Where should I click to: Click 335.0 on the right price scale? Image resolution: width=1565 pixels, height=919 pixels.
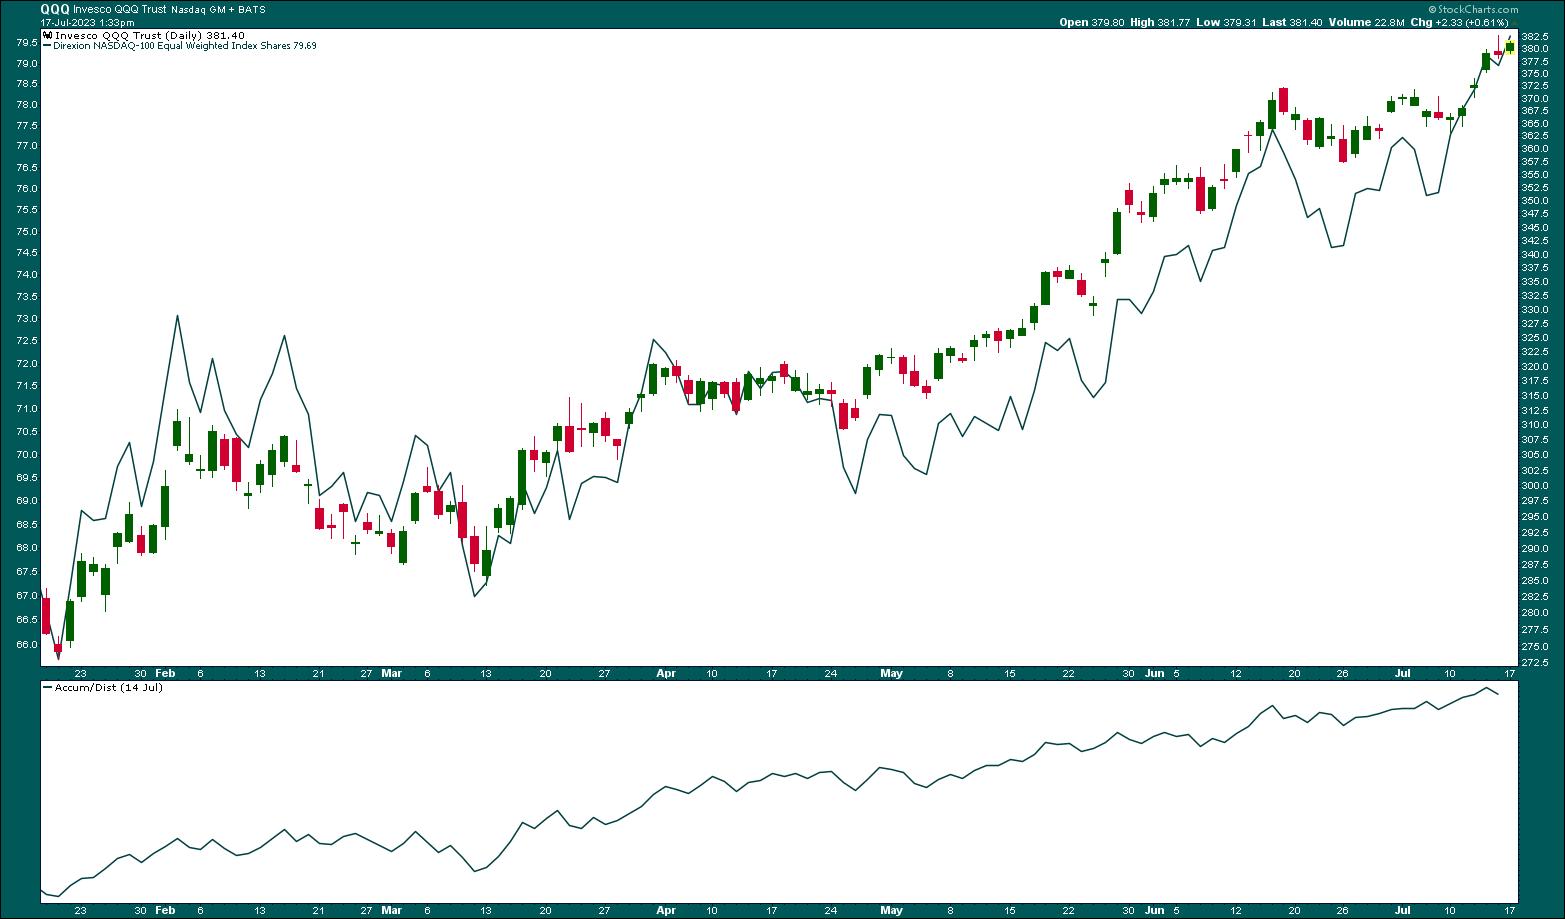click(1536, 282)
